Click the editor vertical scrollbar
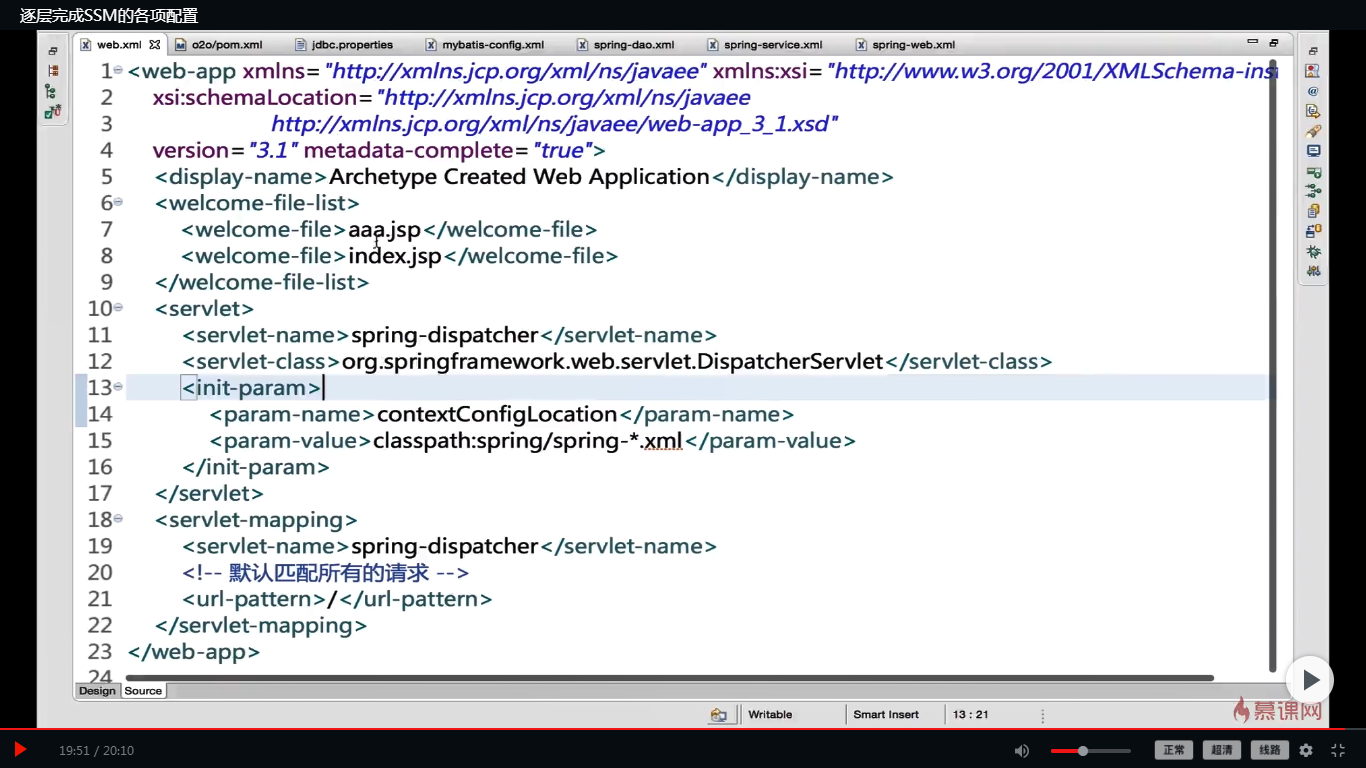The width and height of the screenshot is (1366, 768). [1273, 366]
